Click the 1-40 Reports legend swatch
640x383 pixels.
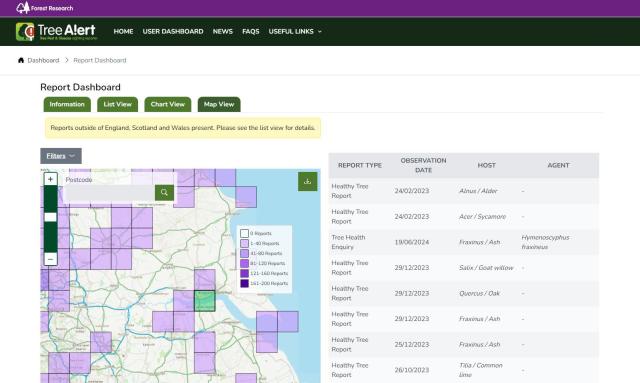pyautogui.click(x=244, y=243)
